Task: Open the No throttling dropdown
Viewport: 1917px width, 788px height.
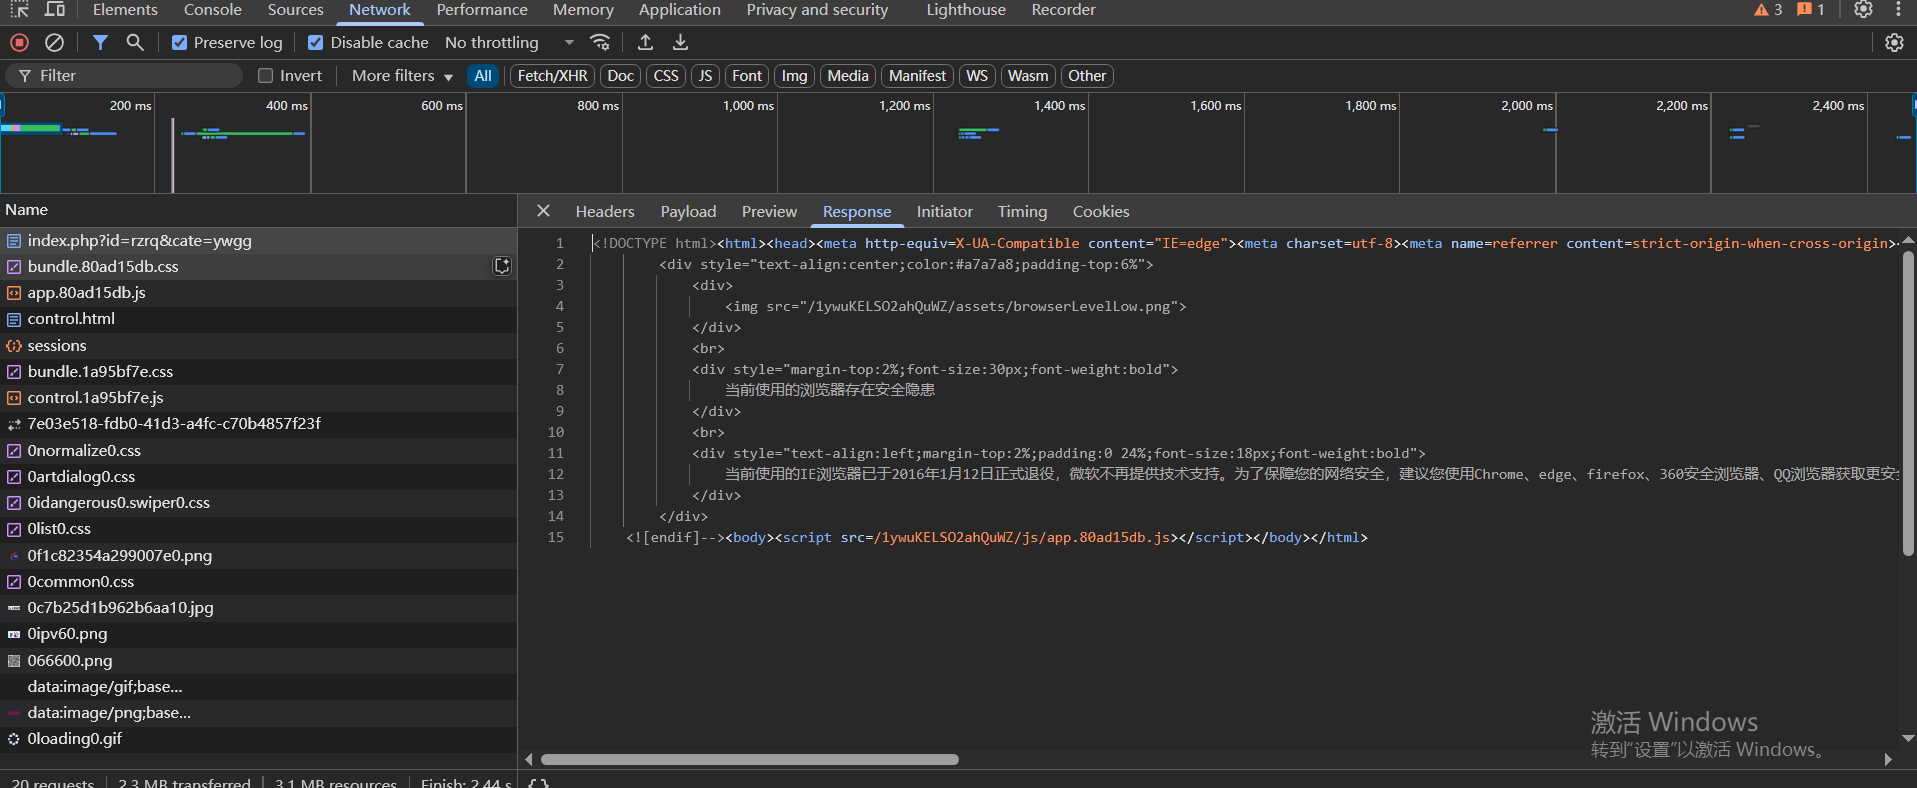Action: [x=509, y=42]
